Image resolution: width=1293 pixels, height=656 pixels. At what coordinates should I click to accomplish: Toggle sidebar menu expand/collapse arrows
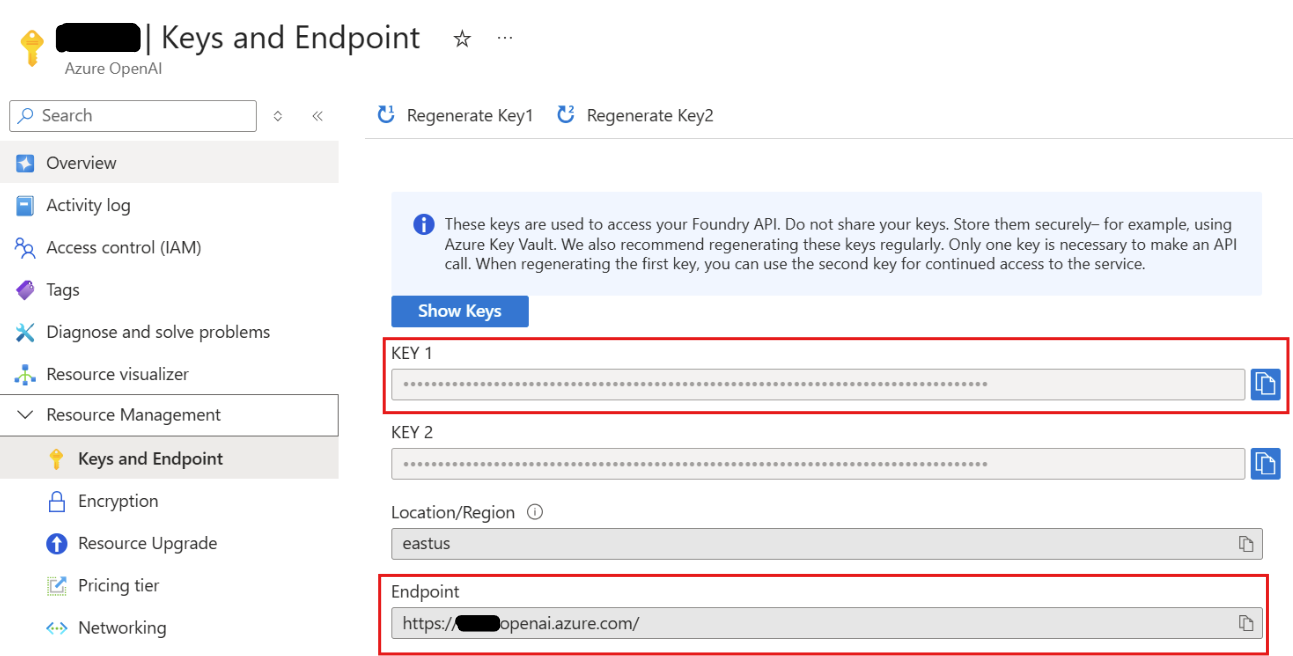(278, 116)
